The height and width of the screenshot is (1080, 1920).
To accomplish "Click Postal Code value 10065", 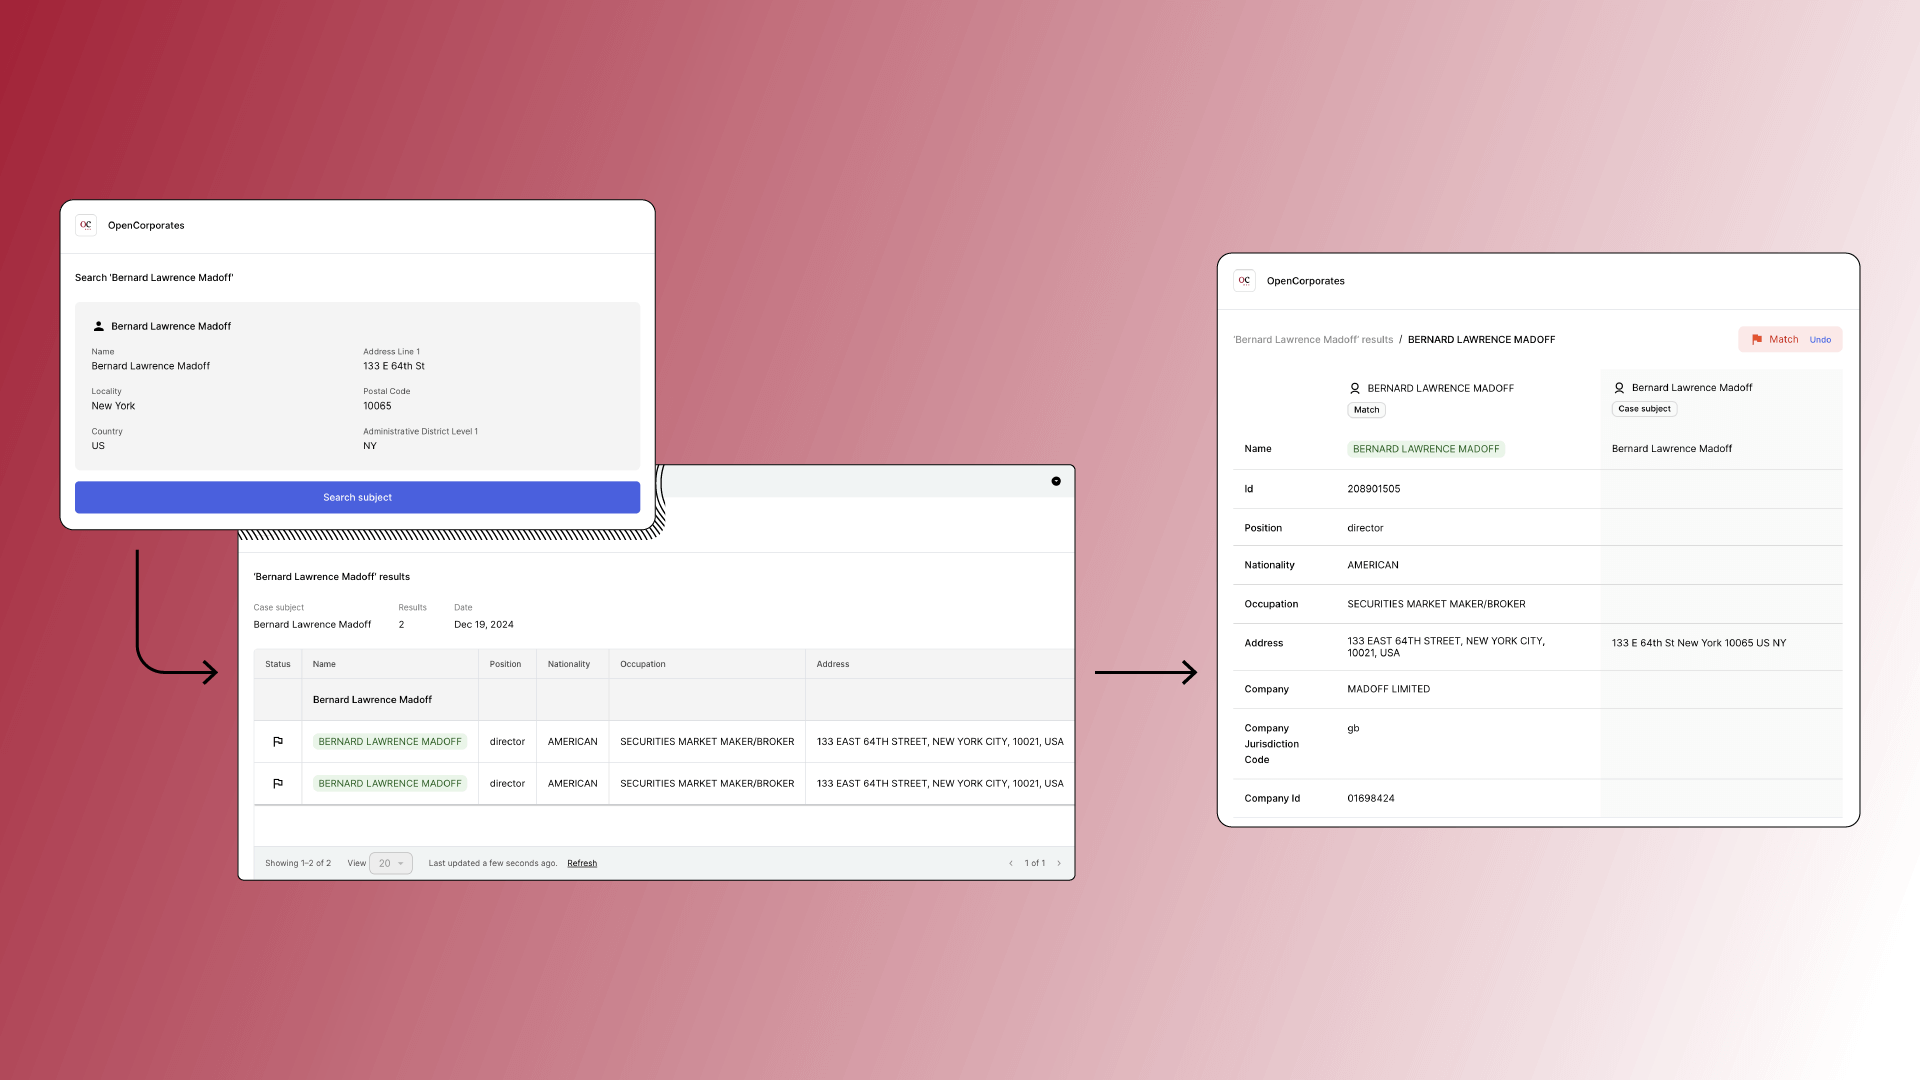I will pos(377,406).
